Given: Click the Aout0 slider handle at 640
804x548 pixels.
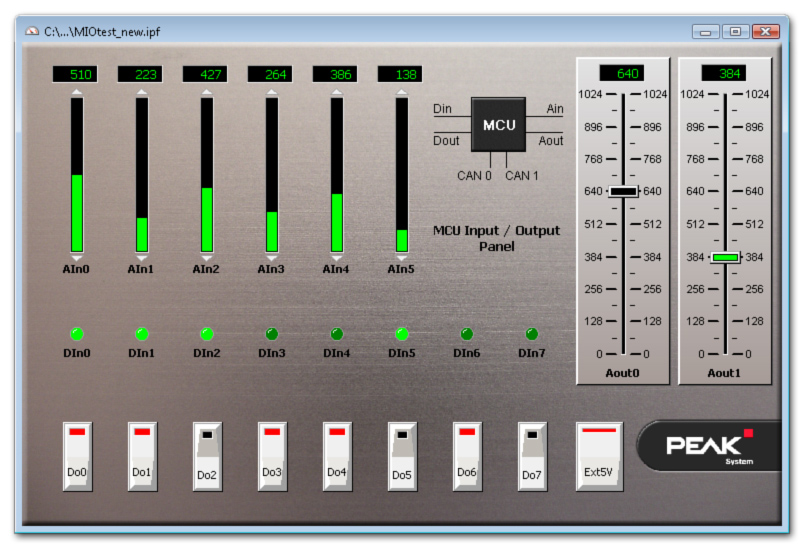Looking at the screenshot, I should tap(623, 191).
